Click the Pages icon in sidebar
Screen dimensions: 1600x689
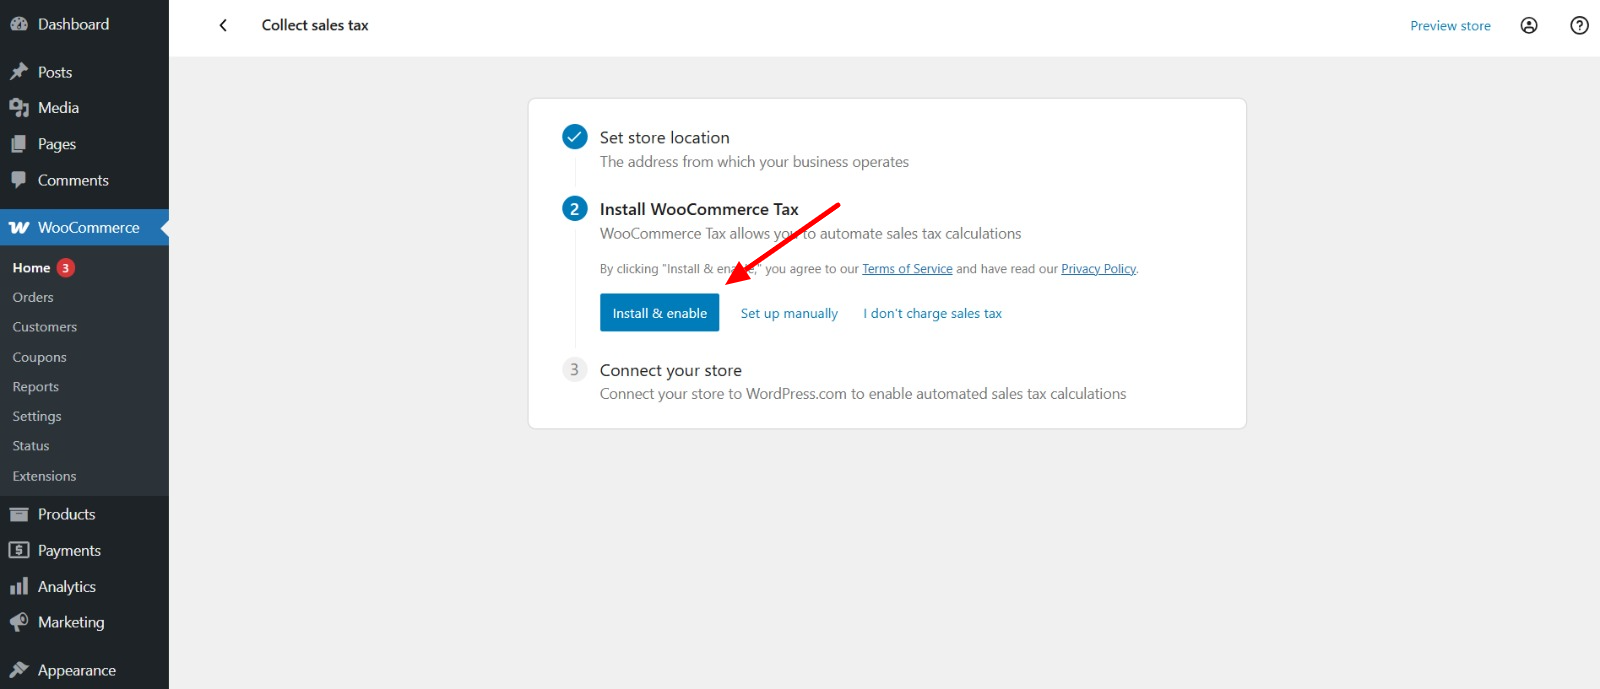point(19,144)
